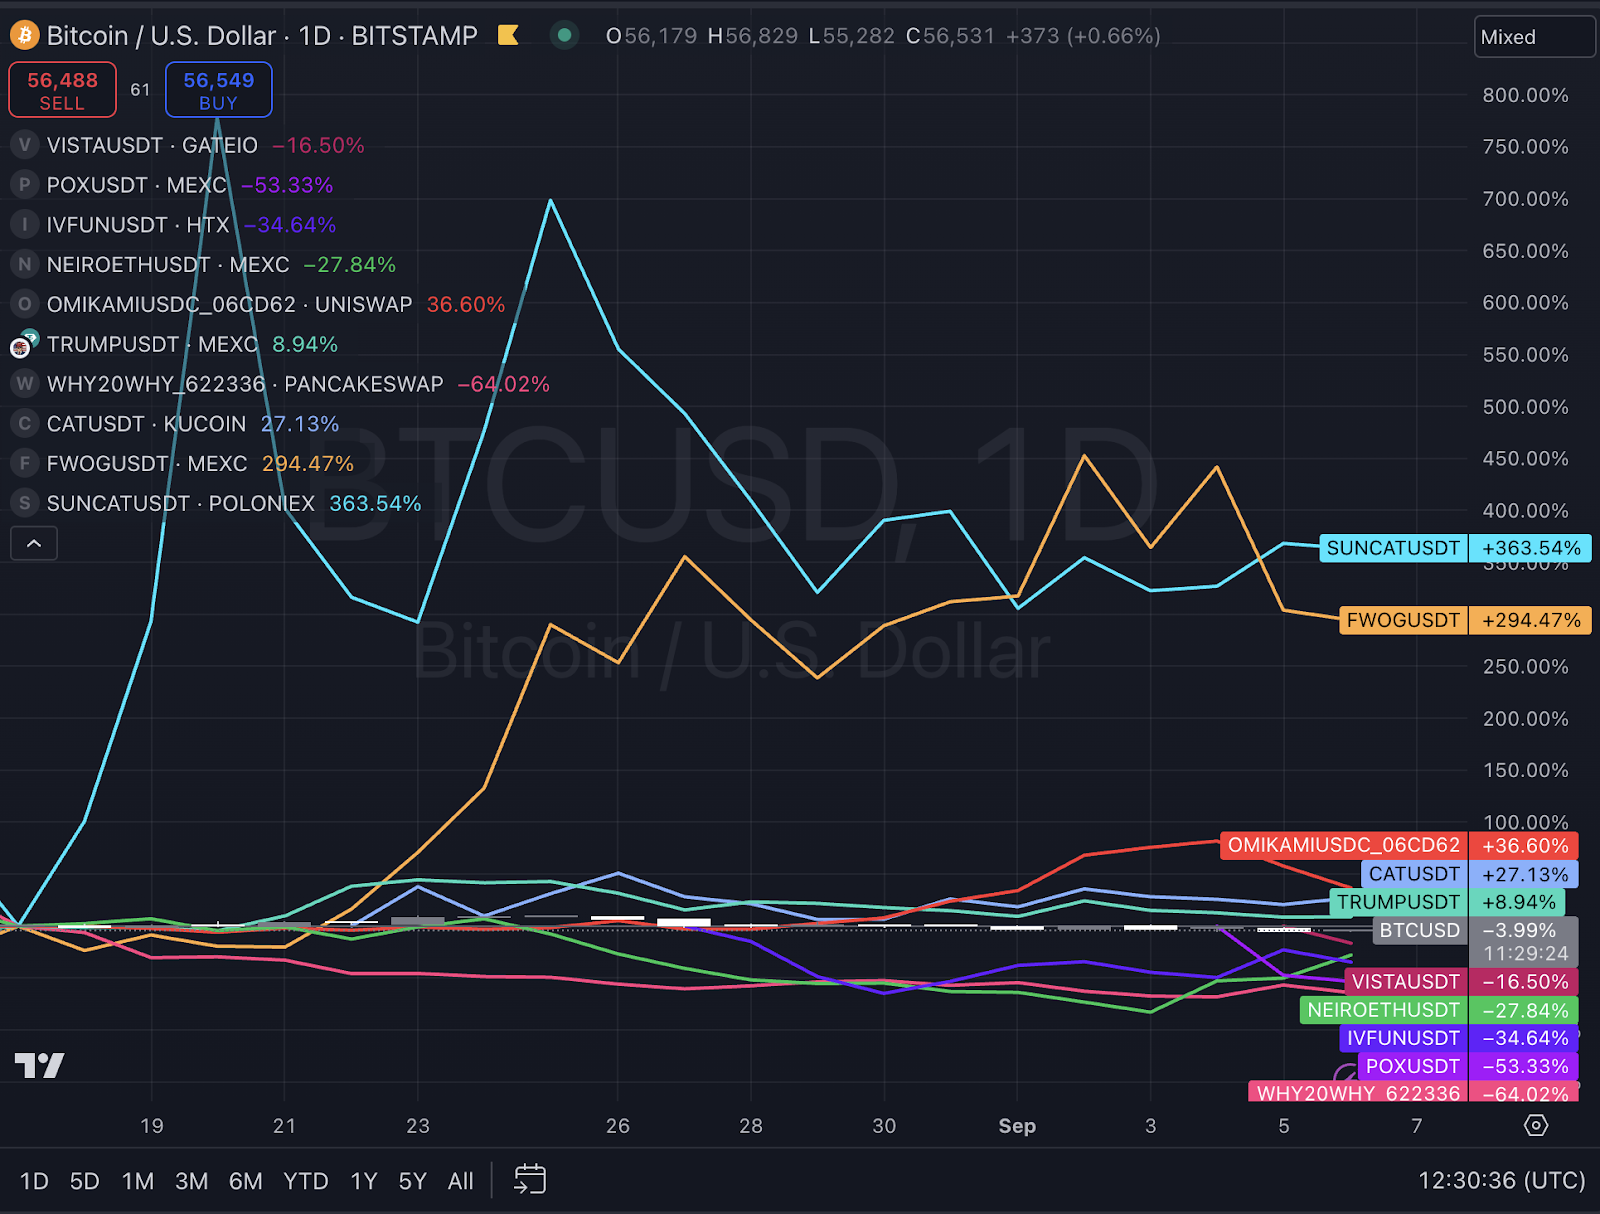The width and height of the screenshot is (1600, 1214).
Task: Click the N icon of NEIROETHUSDT
Action: [24, 264]
